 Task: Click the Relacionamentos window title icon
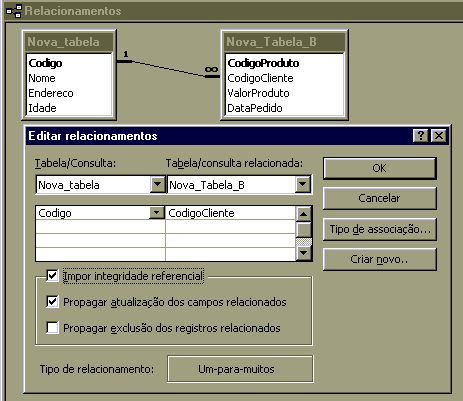[x=14, y=11]
